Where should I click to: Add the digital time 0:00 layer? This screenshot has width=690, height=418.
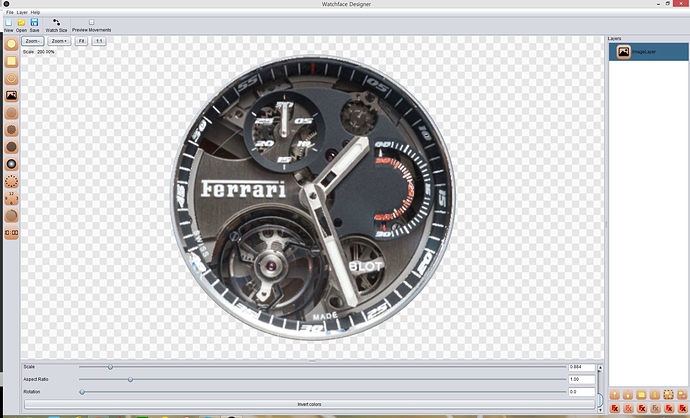click(x=11, y=233)
